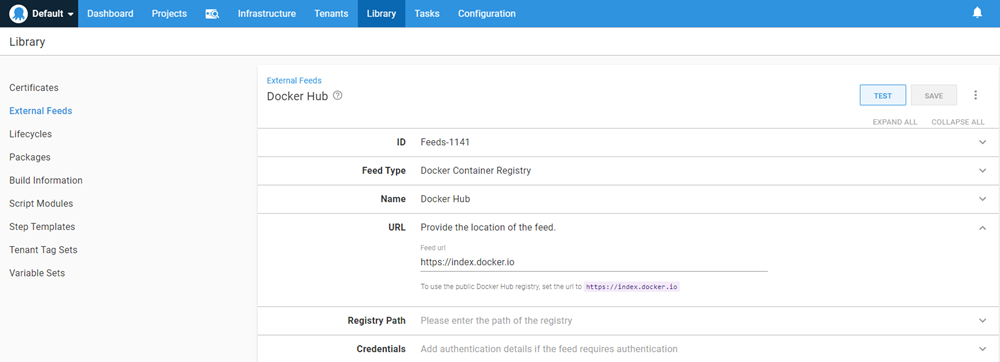The width and height of the screenshot is (1000, 362).
Task: Expand the Registry Path section chevron
Action: click(982, 321)
